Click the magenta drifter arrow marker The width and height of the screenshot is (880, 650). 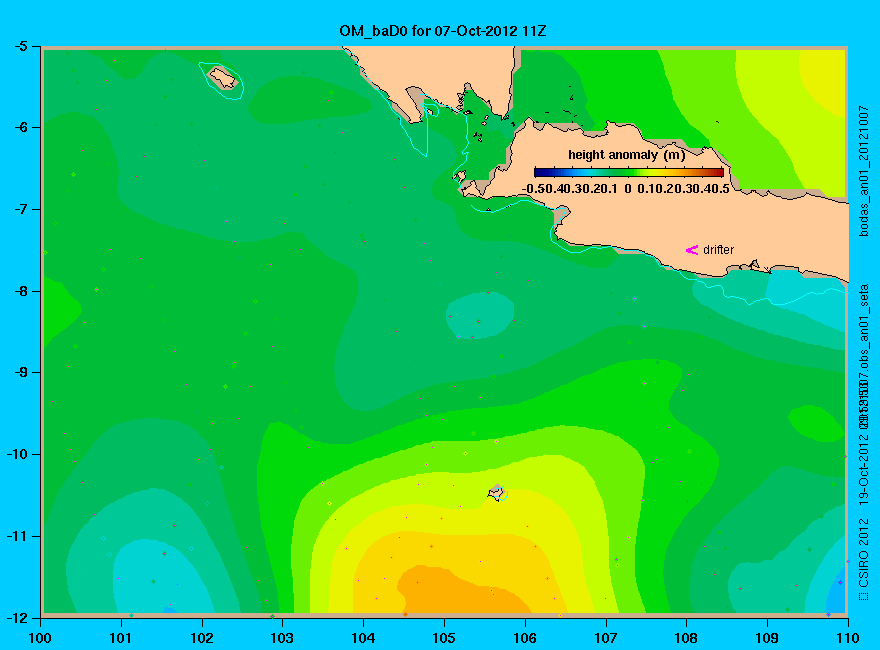coord(692,250)
